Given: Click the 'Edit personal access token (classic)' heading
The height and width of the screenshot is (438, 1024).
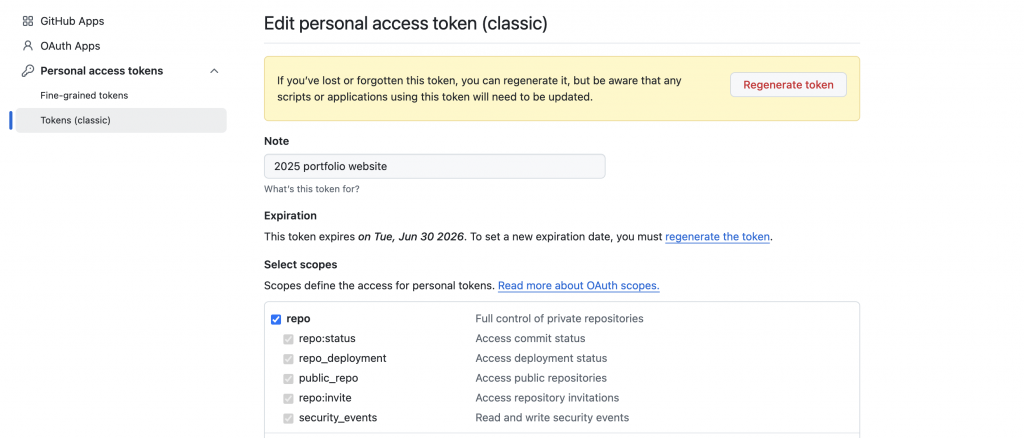Looking at the screenshot, I should coord(405,23).
